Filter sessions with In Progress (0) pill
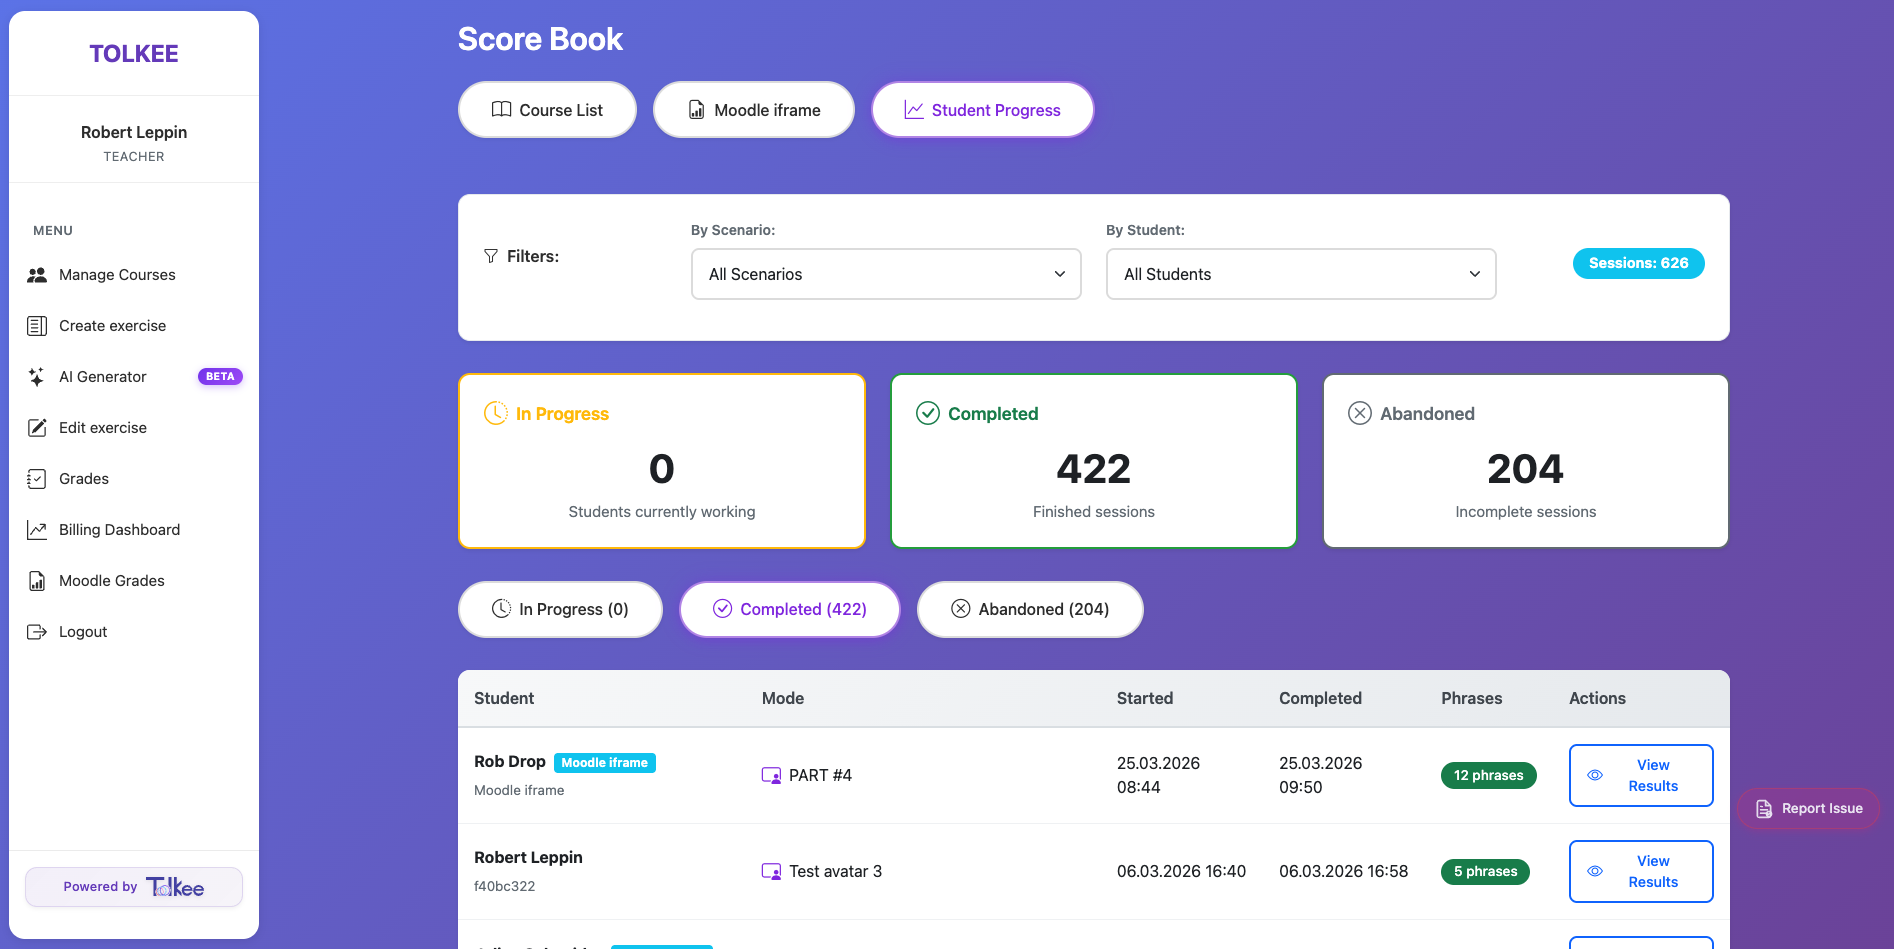 click(x=560, y=609)
